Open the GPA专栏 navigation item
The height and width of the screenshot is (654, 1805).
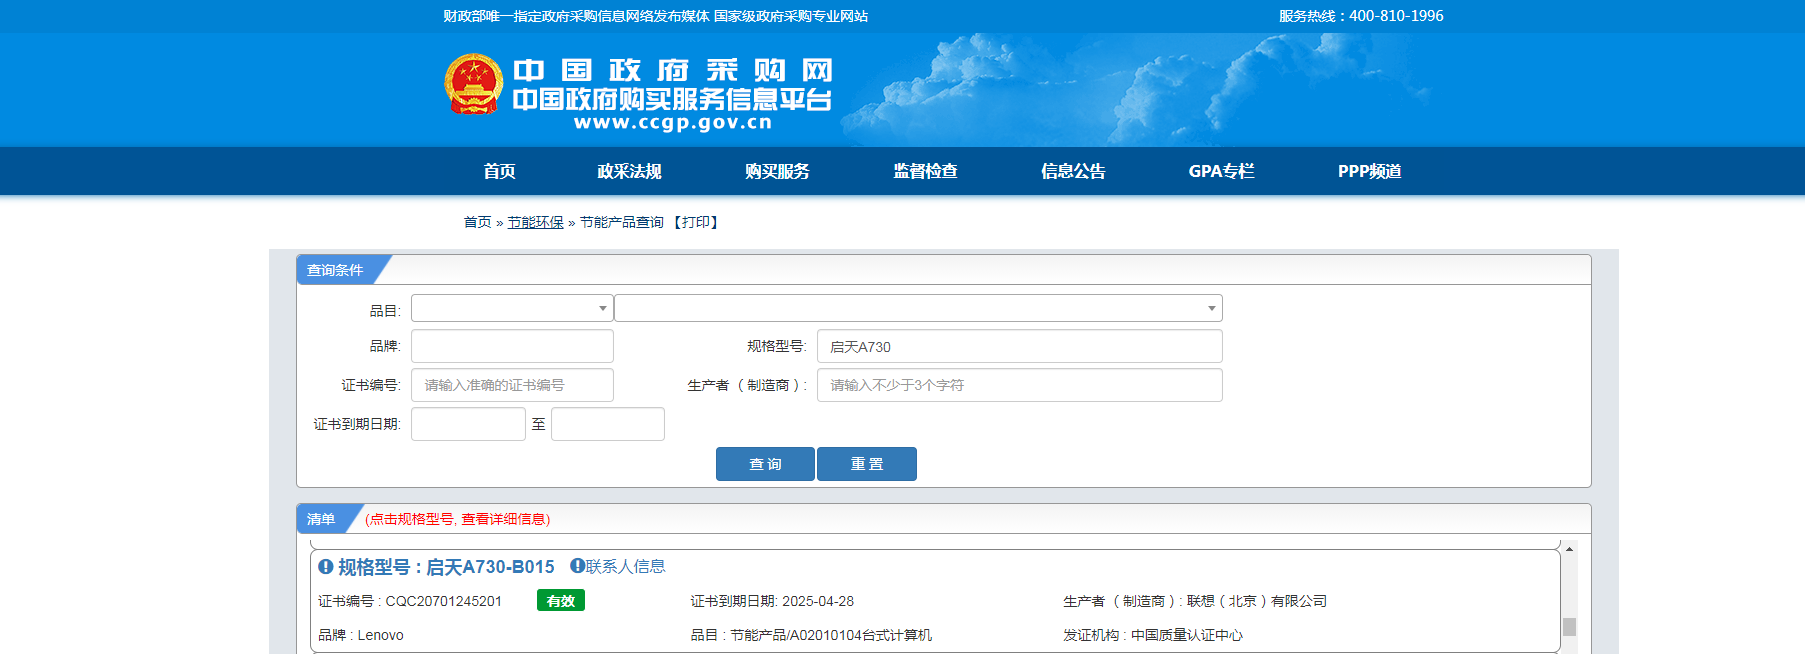pos(1221,171)
